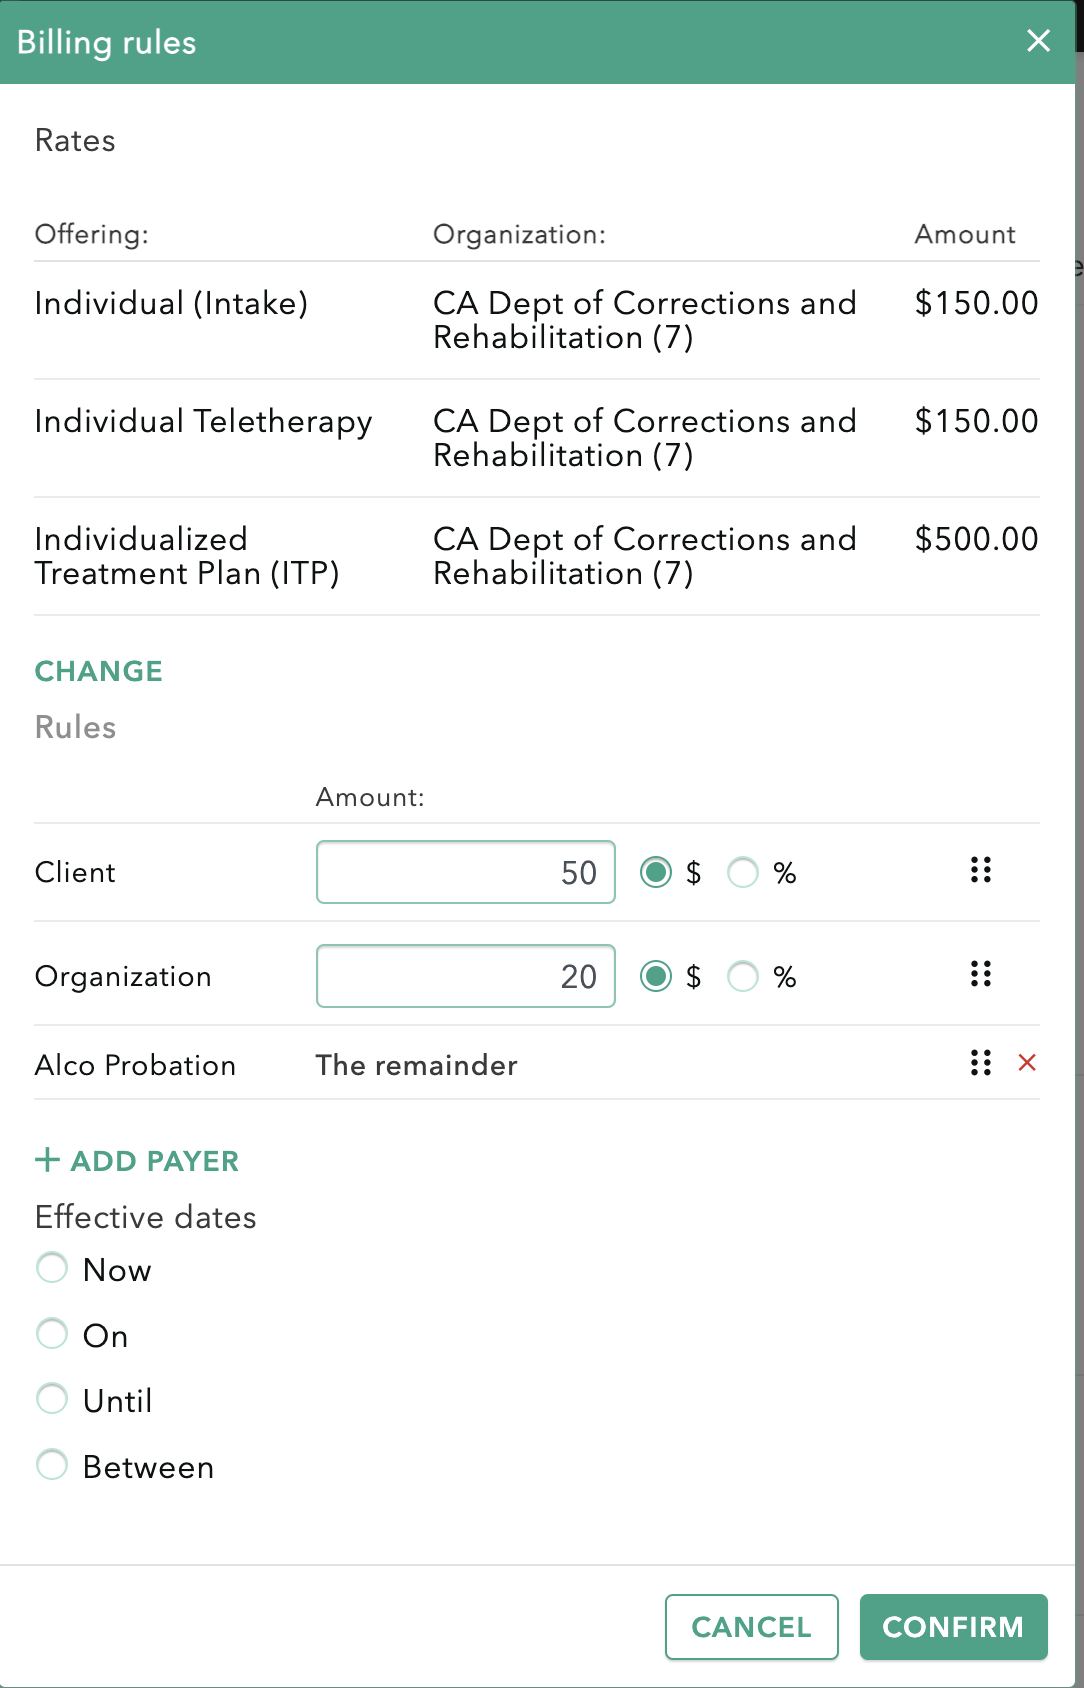
Task: Click the drag handle for Alco Probation row
Action: [x=980, y=1063]
